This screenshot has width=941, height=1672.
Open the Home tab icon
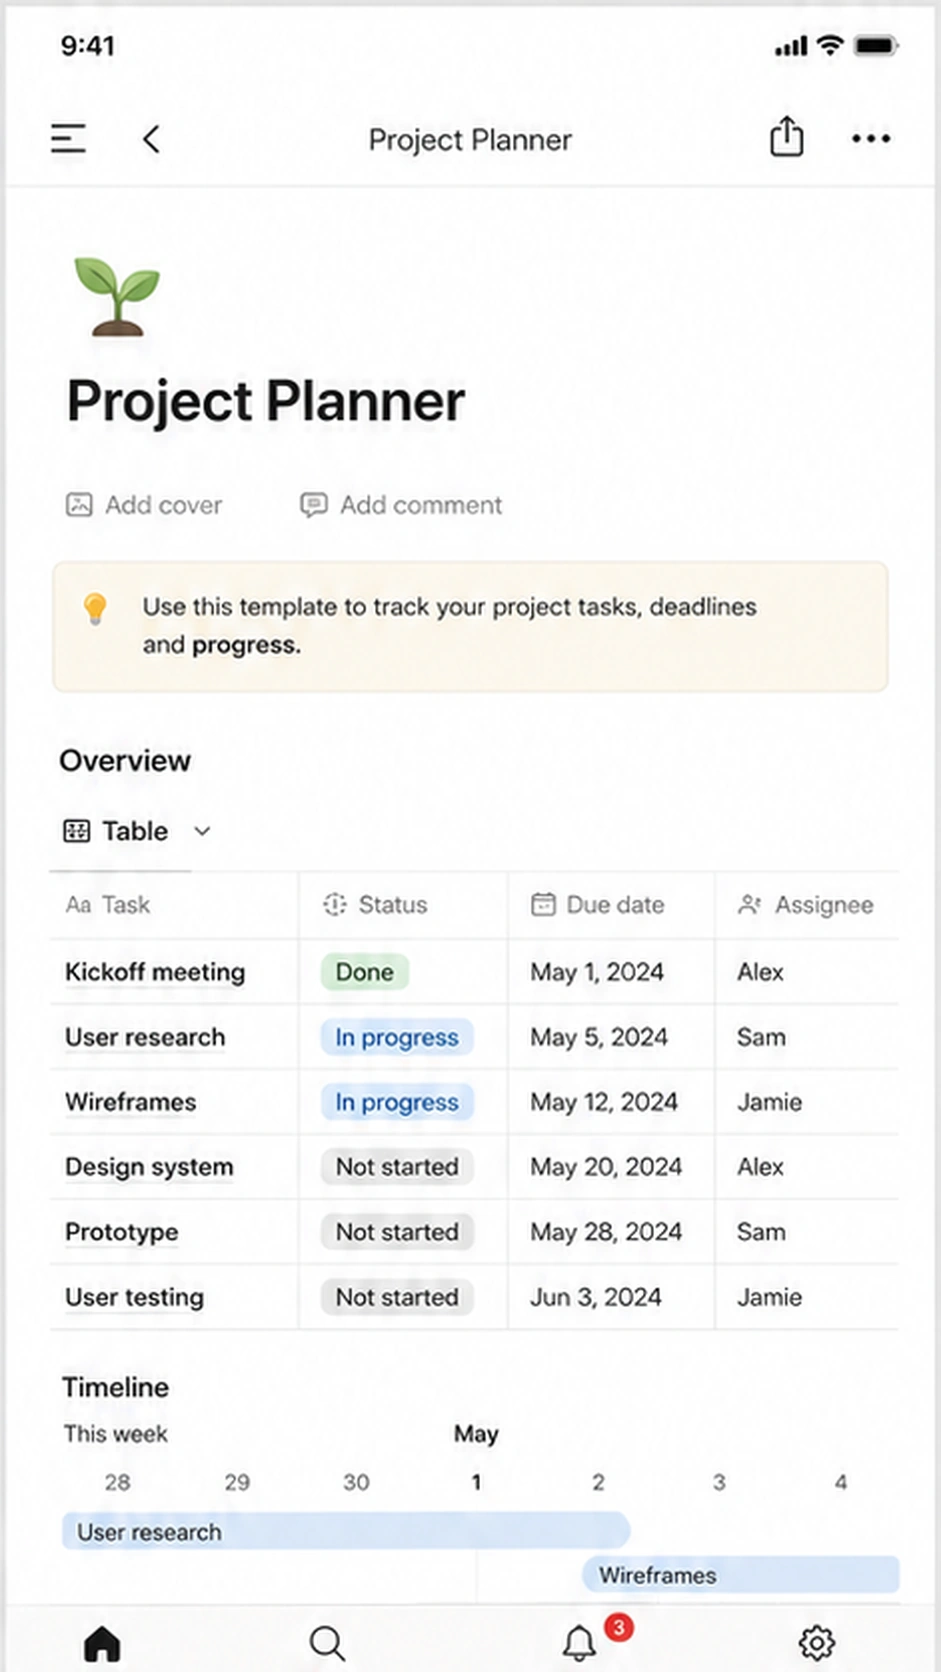(x=102, y=1643)
